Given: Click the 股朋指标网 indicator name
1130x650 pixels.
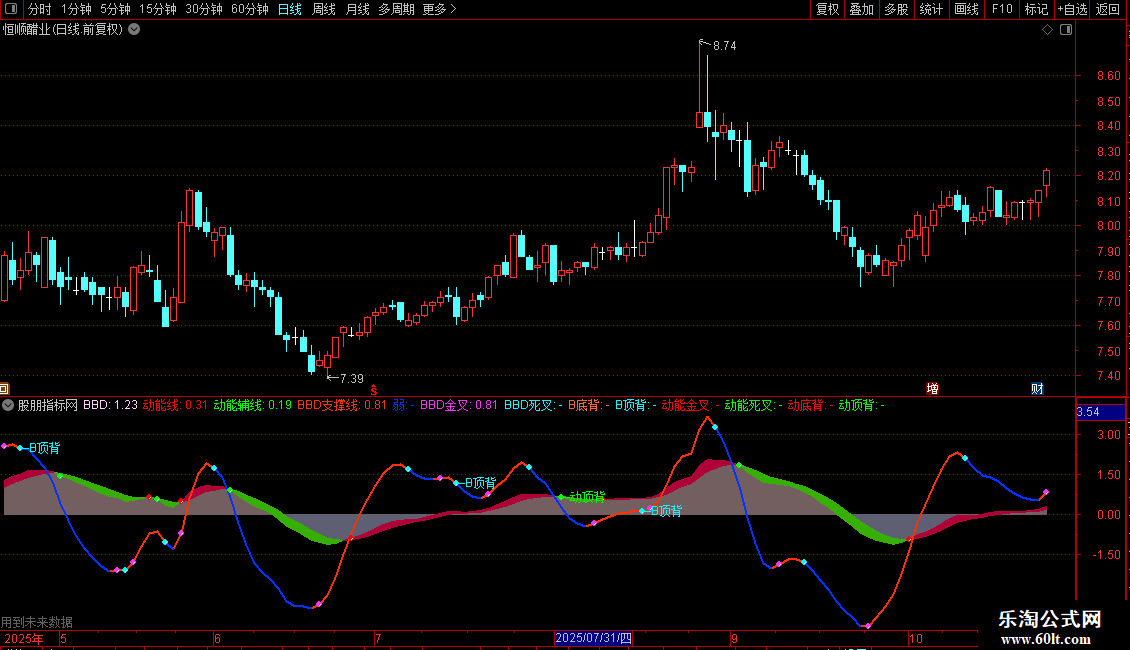Looking at the screenshot, I should click(x=48, y=405).
